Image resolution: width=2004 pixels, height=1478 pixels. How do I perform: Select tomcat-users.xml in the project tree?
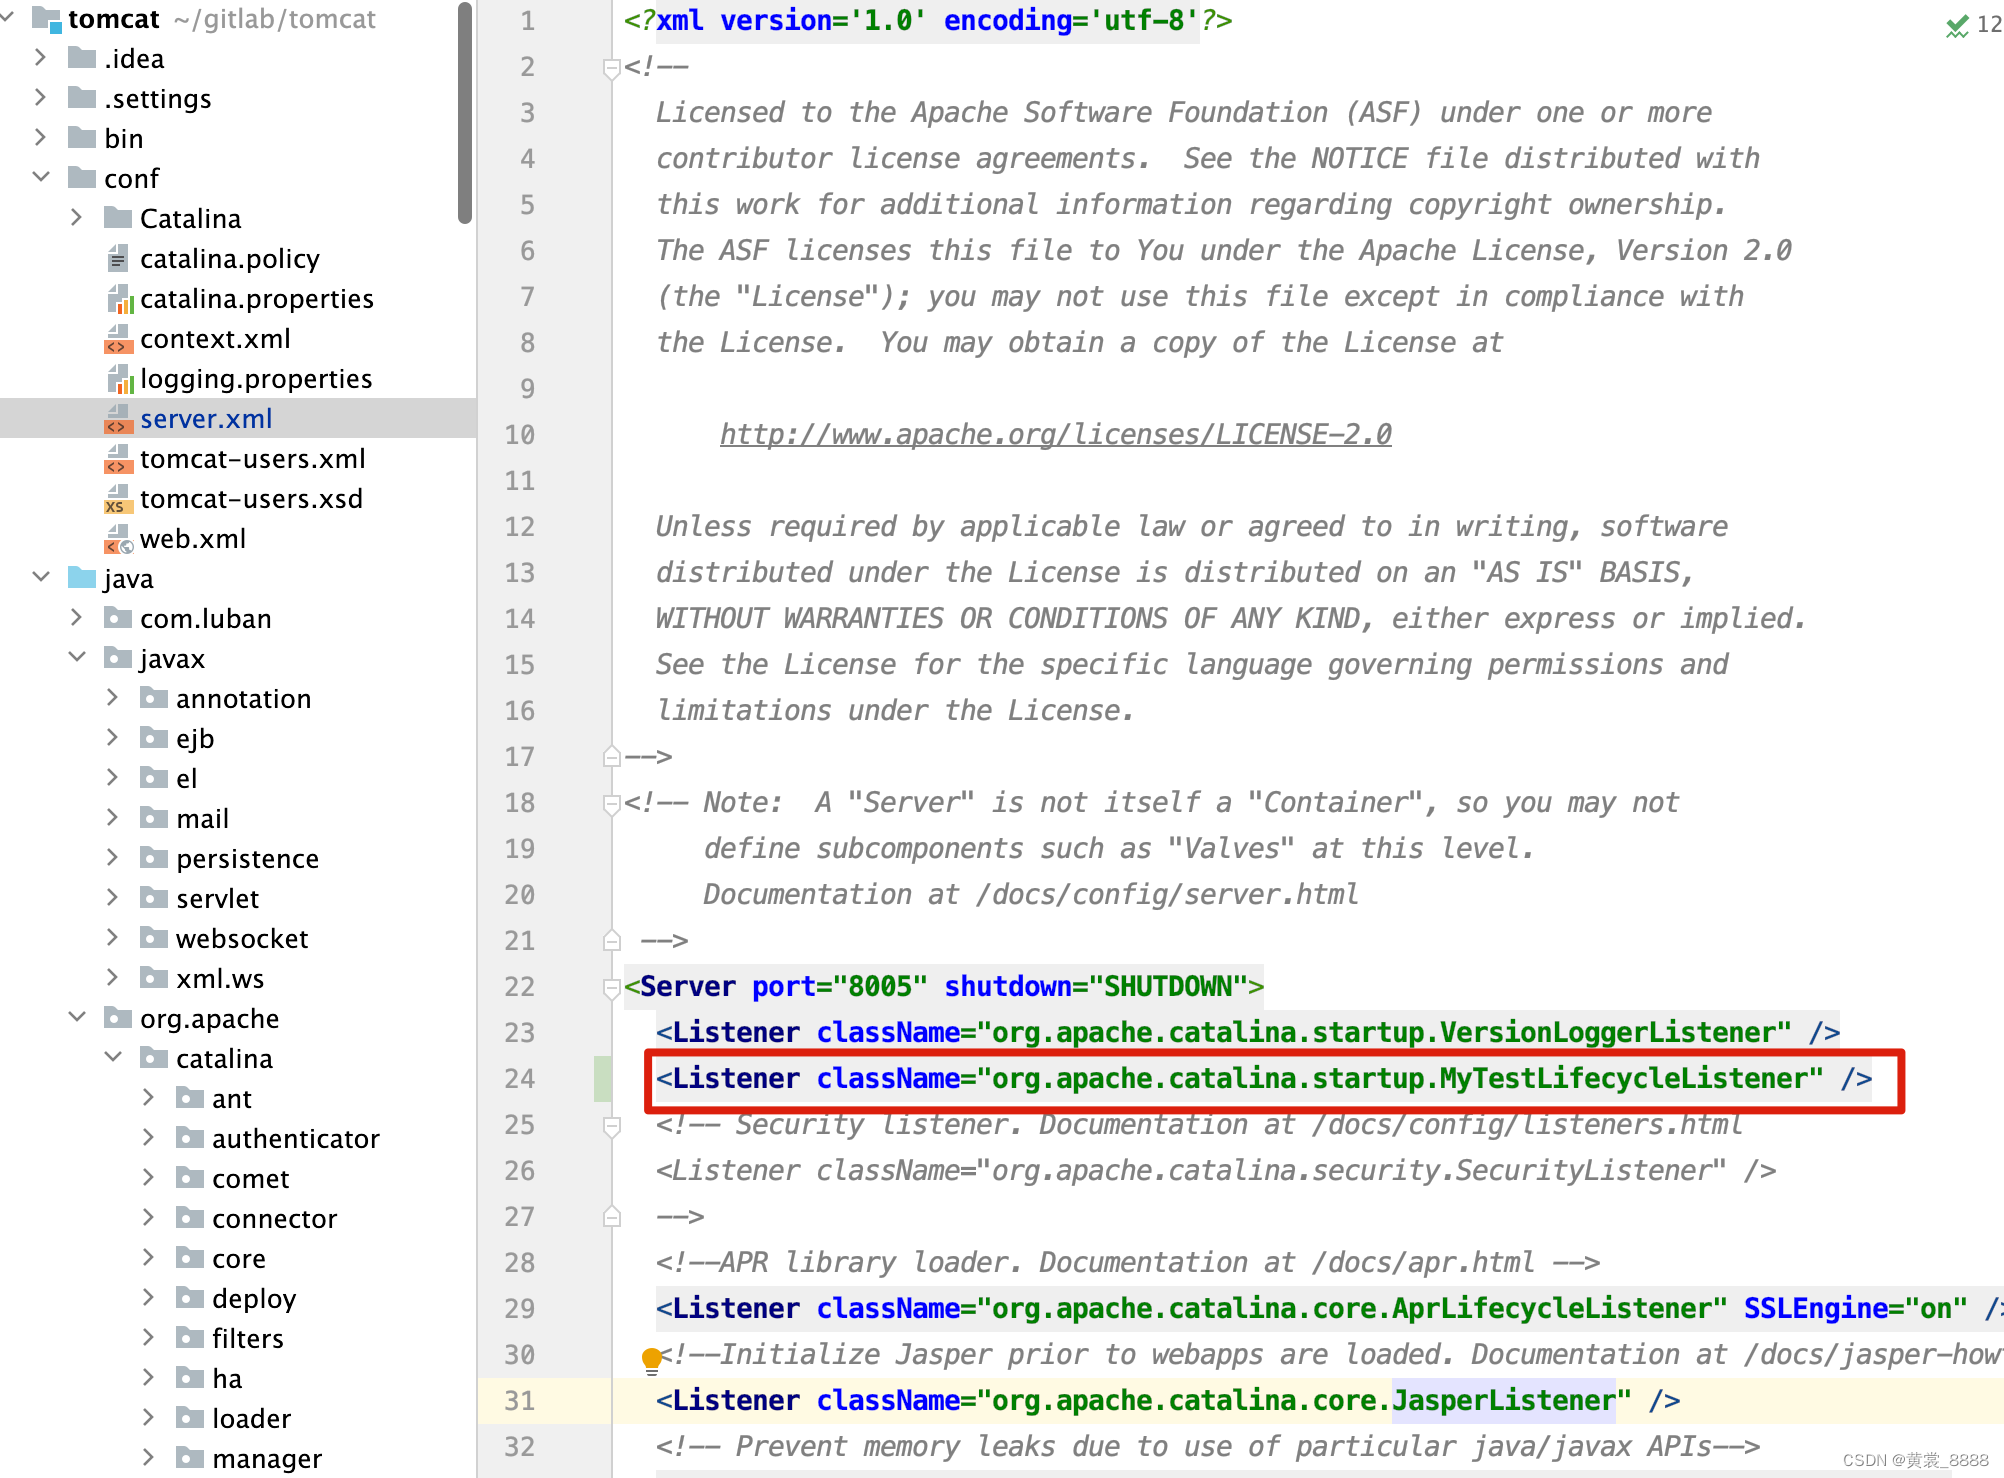(x=238, y=458)
